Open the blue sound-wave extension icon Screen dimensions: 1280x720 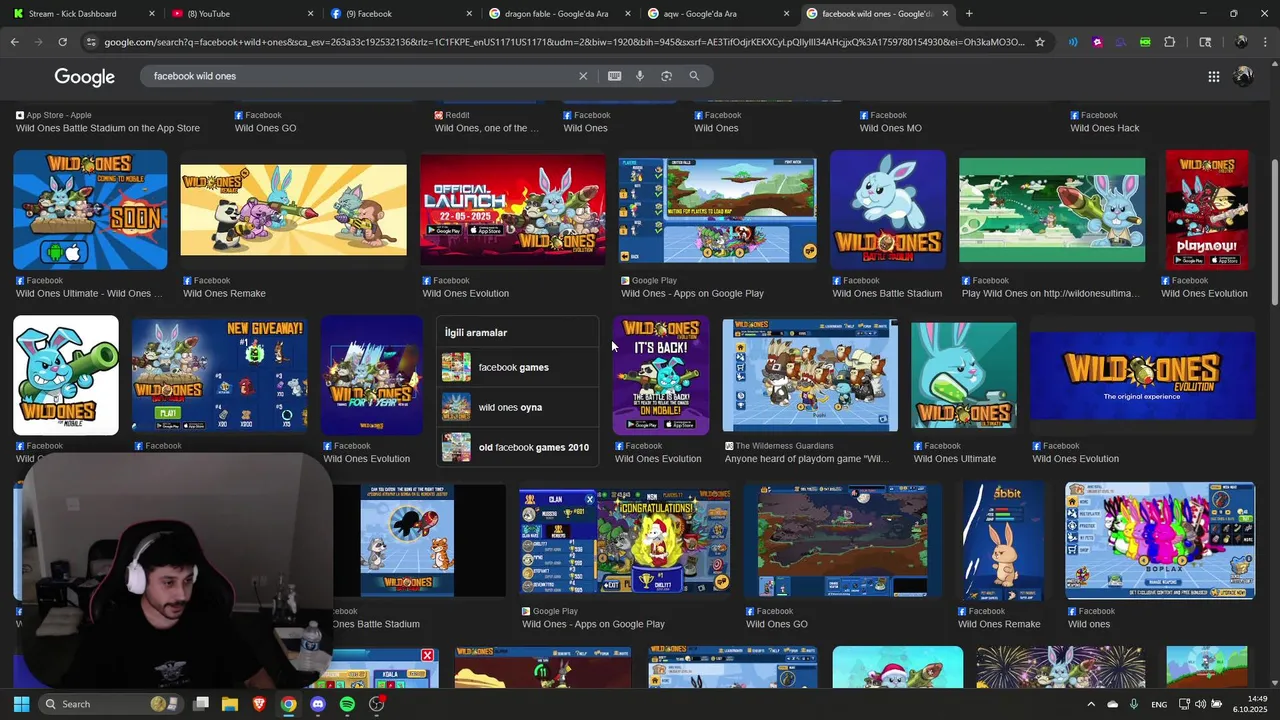click(1073, 42)
